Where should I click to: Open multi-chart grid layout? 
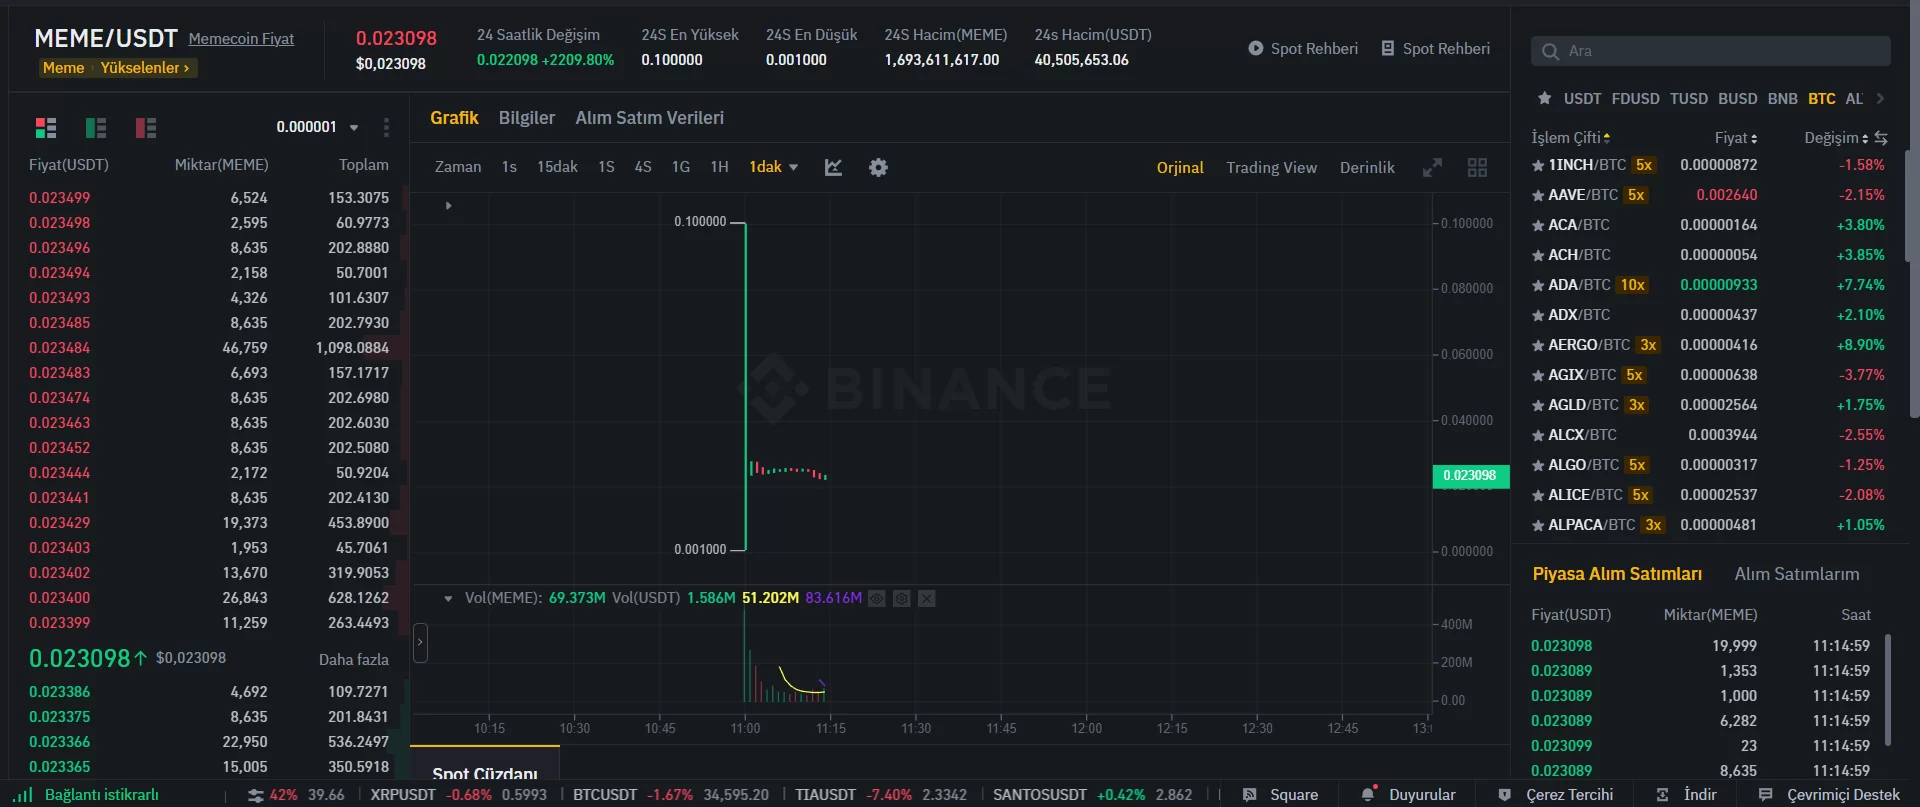point(1477,167)
